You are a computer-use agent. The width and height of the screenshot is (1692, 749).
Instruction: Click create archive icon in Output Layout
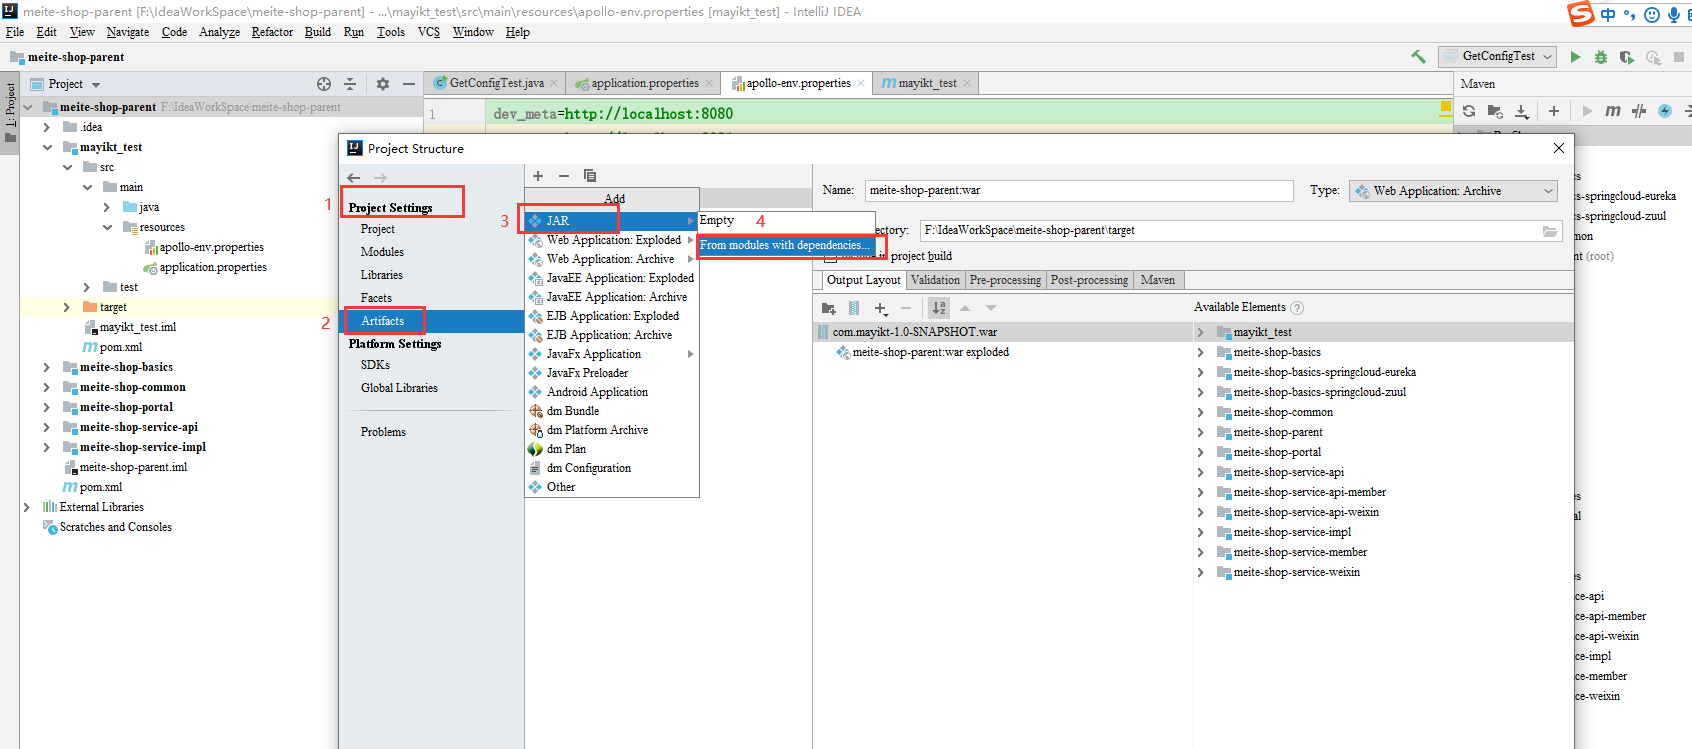pos(854,308)
